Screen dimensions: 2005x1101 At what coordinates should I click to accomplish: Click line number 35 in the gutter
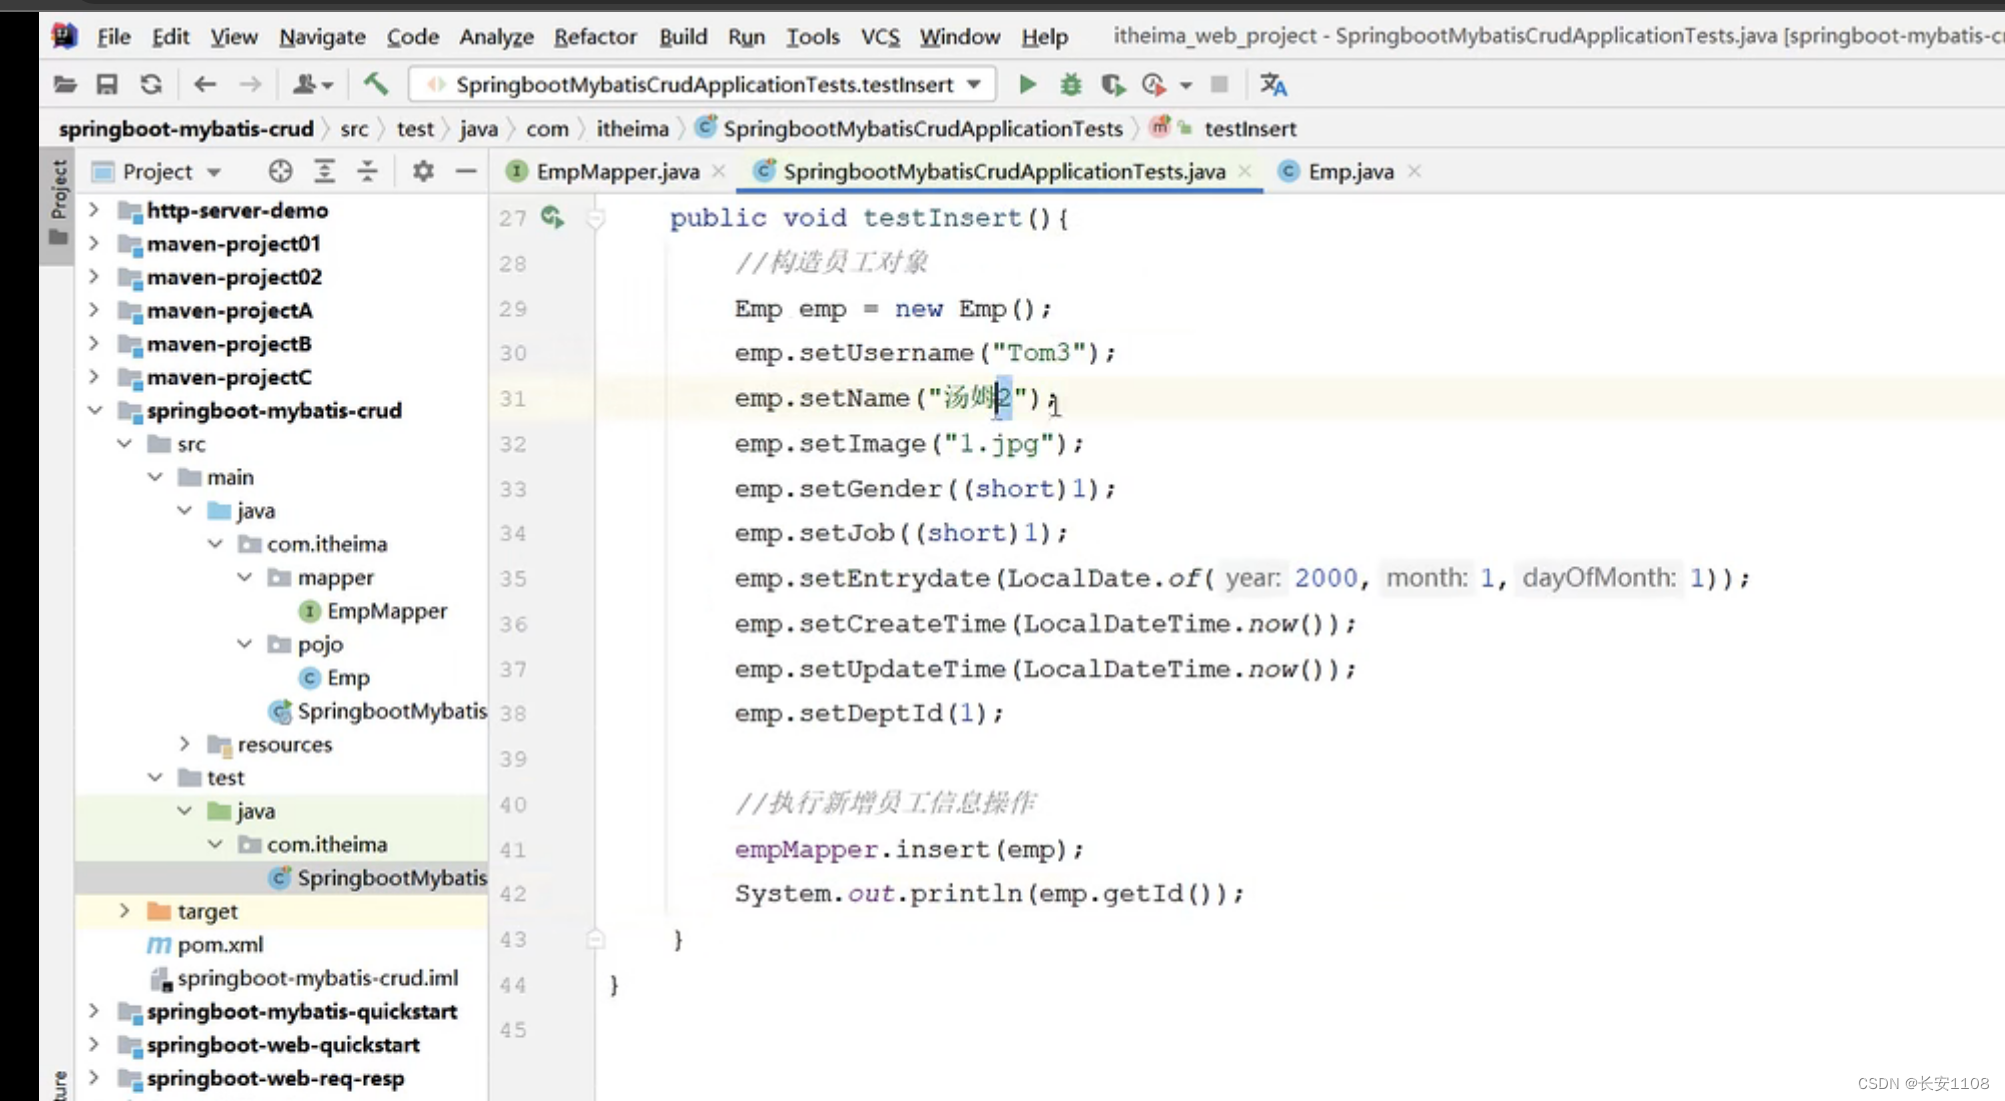pyautogui.click(x=513, y=578)
